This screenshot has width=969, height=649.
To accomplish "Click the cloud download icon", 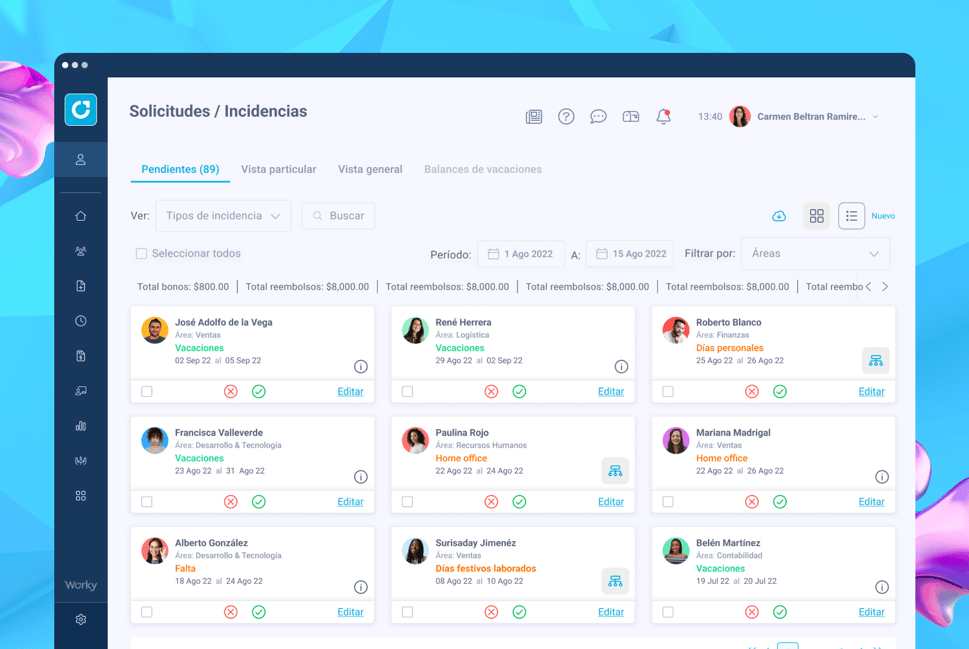I will point(779,216).
